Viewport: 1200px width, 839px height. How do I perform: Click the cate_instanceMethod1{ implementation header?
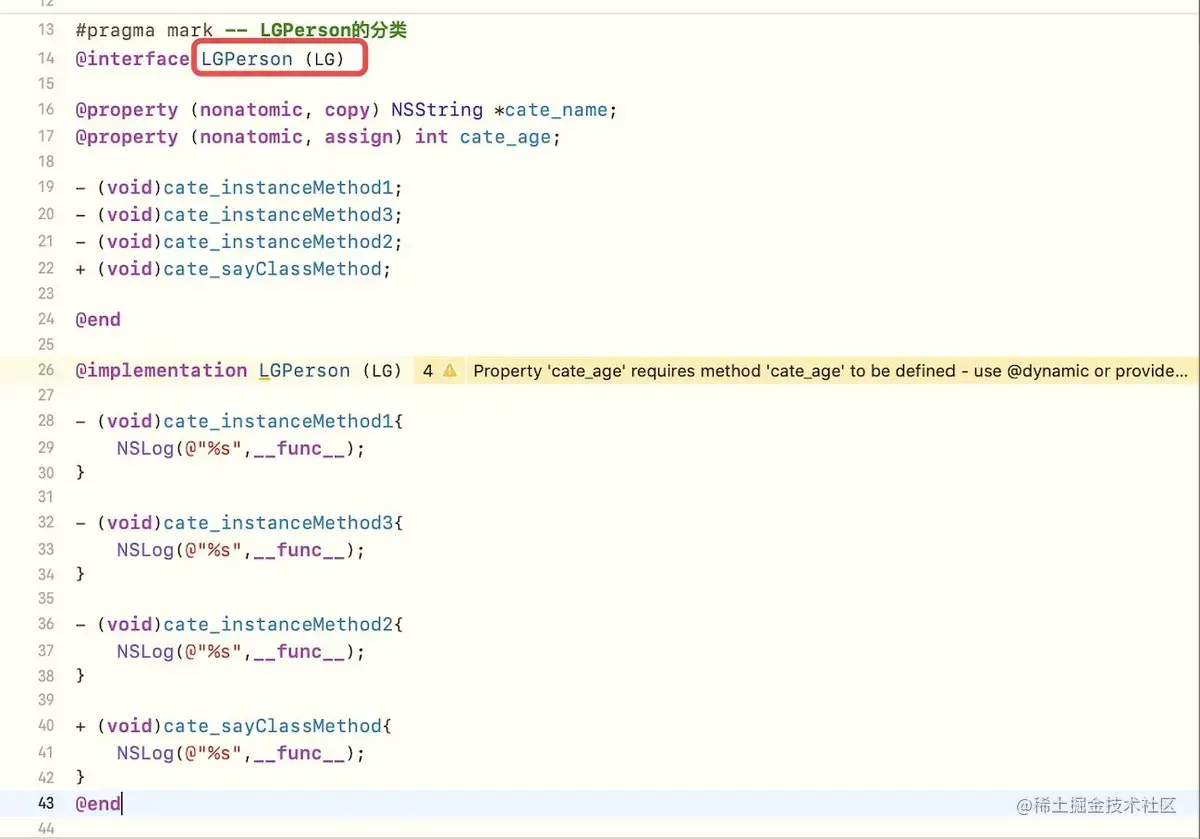283,421
